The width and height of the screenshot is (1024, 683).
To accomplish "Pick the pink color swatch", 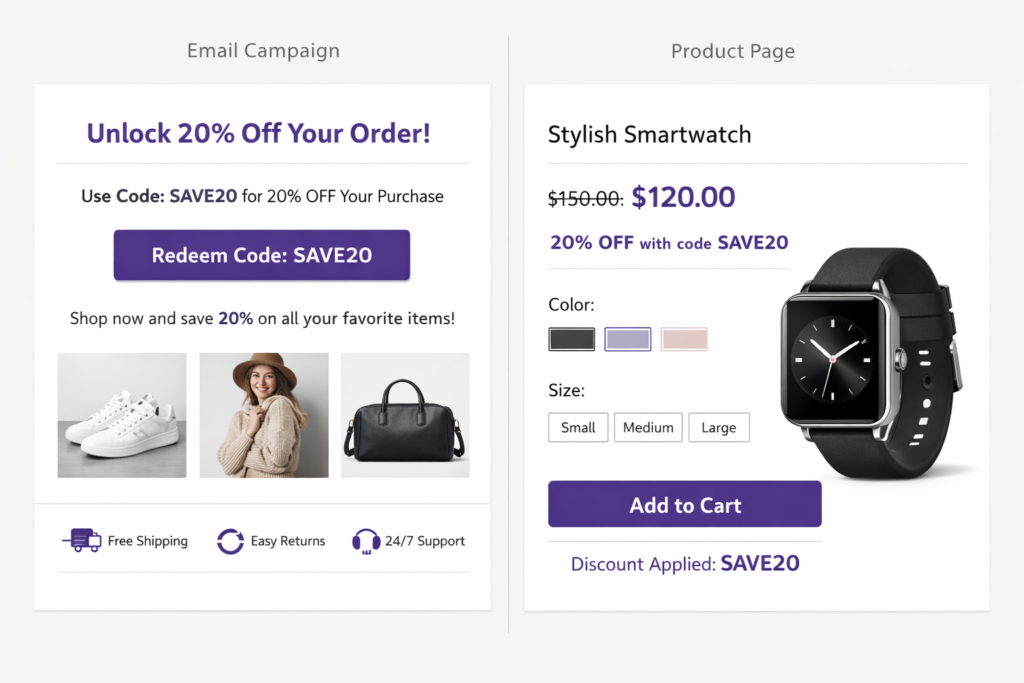I will 684,338.
